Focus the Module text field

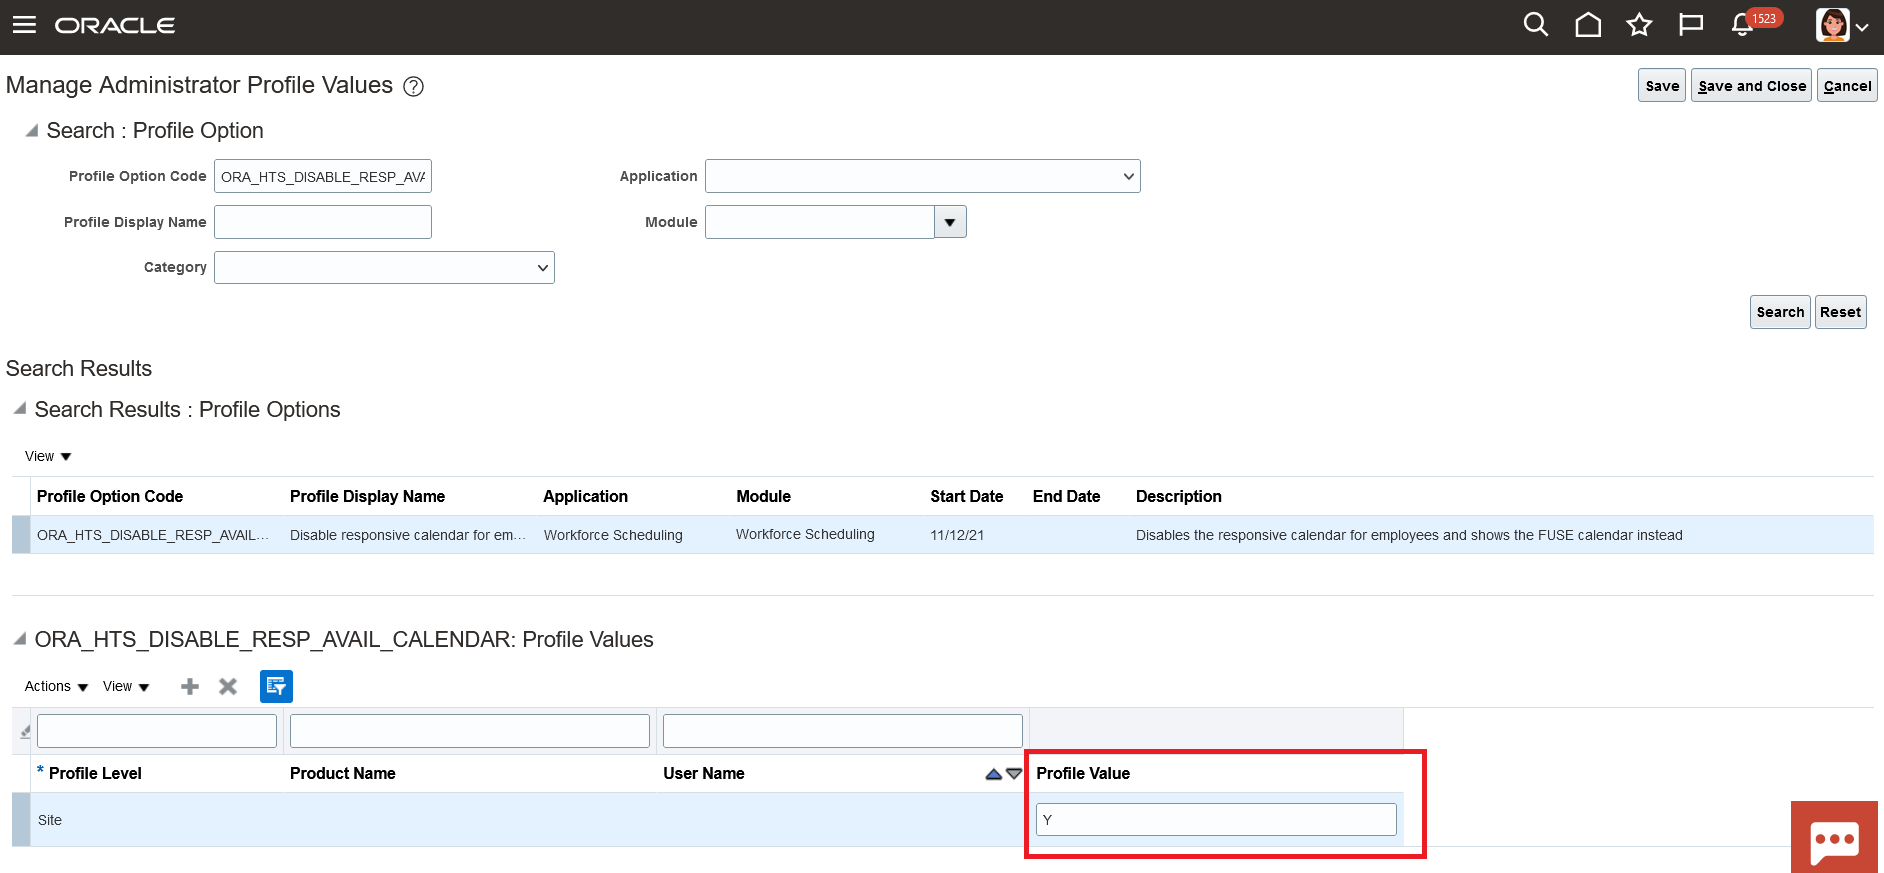click(x=820, y=222)
